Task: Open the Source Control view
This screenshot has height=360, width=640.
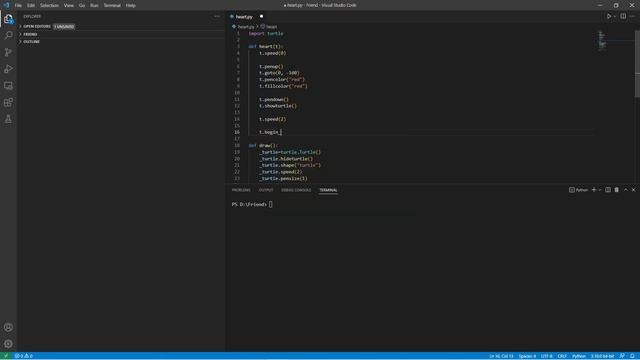Action: (8, 52)
